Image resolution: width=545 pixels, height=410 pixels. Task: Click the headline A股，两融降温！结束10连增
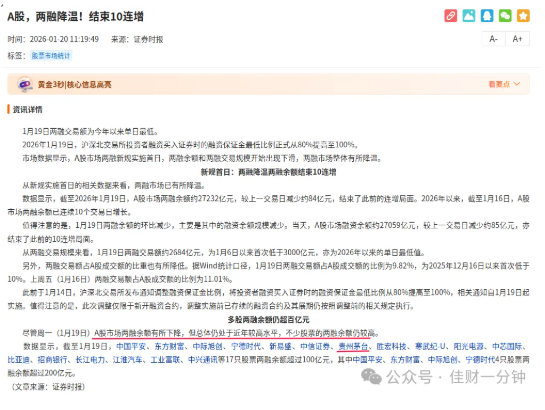pos(75,16)
